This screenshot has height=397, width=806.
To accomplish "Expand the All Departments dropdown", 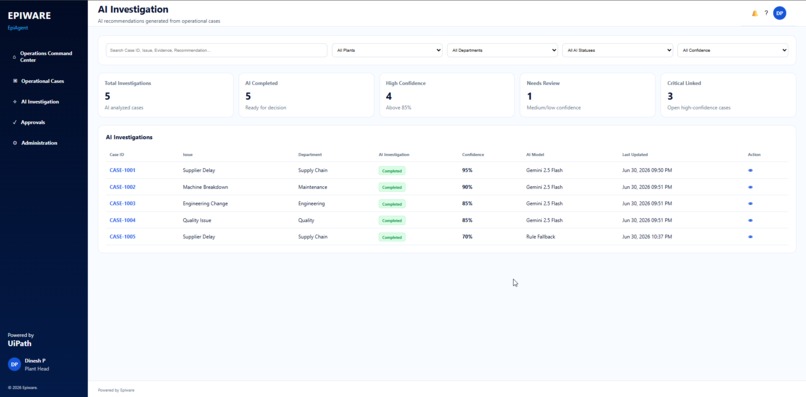I will coord(502,50).
